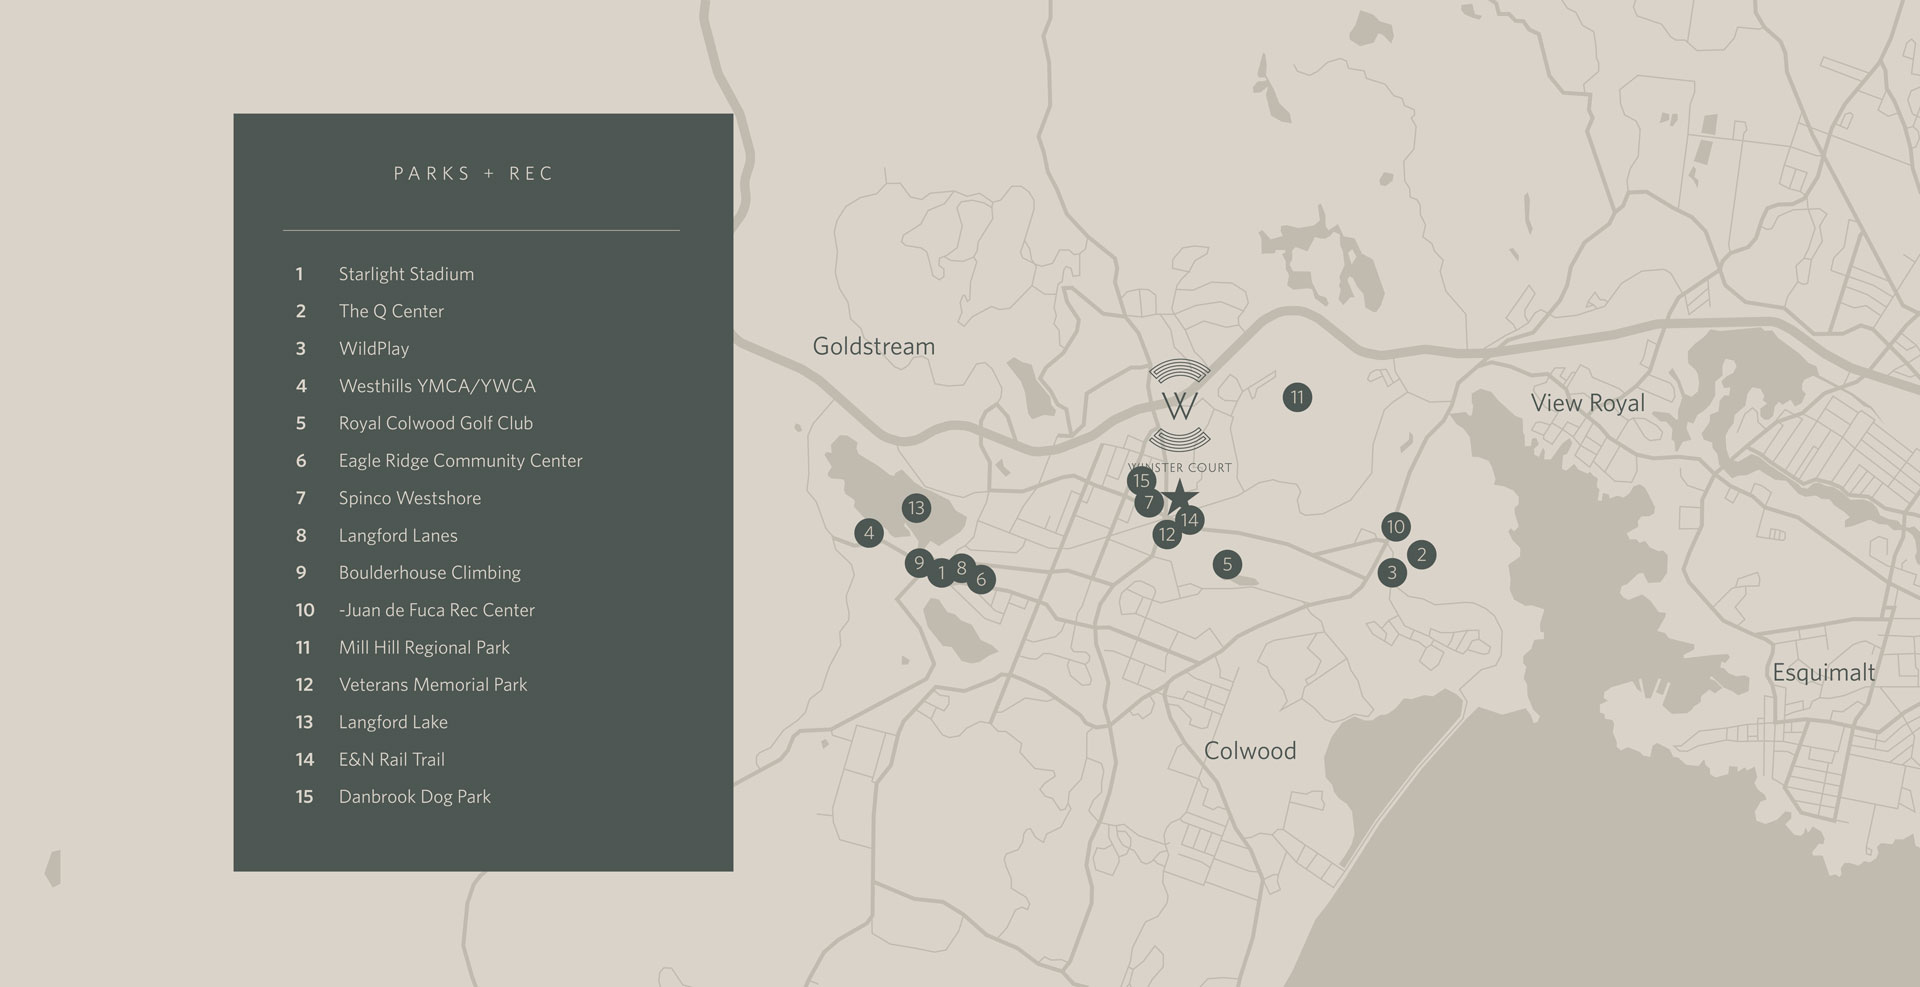This screenshot has height=987, width=1920.
Task: Click map marker number 13
Action: (916, 508)
